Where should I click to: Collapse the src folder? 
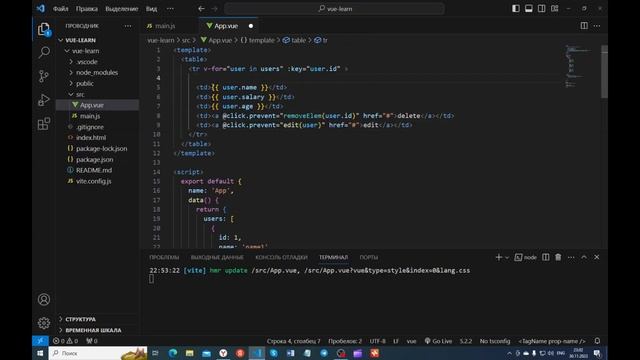(71, 94)
